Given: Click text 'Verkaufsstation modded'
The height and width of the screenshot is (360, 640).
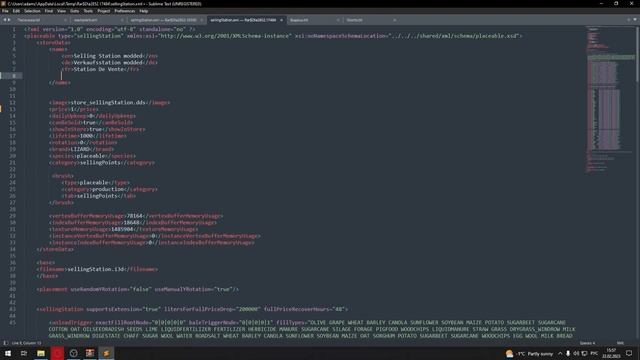Looking at the screenshot, I should click(108, 62).
